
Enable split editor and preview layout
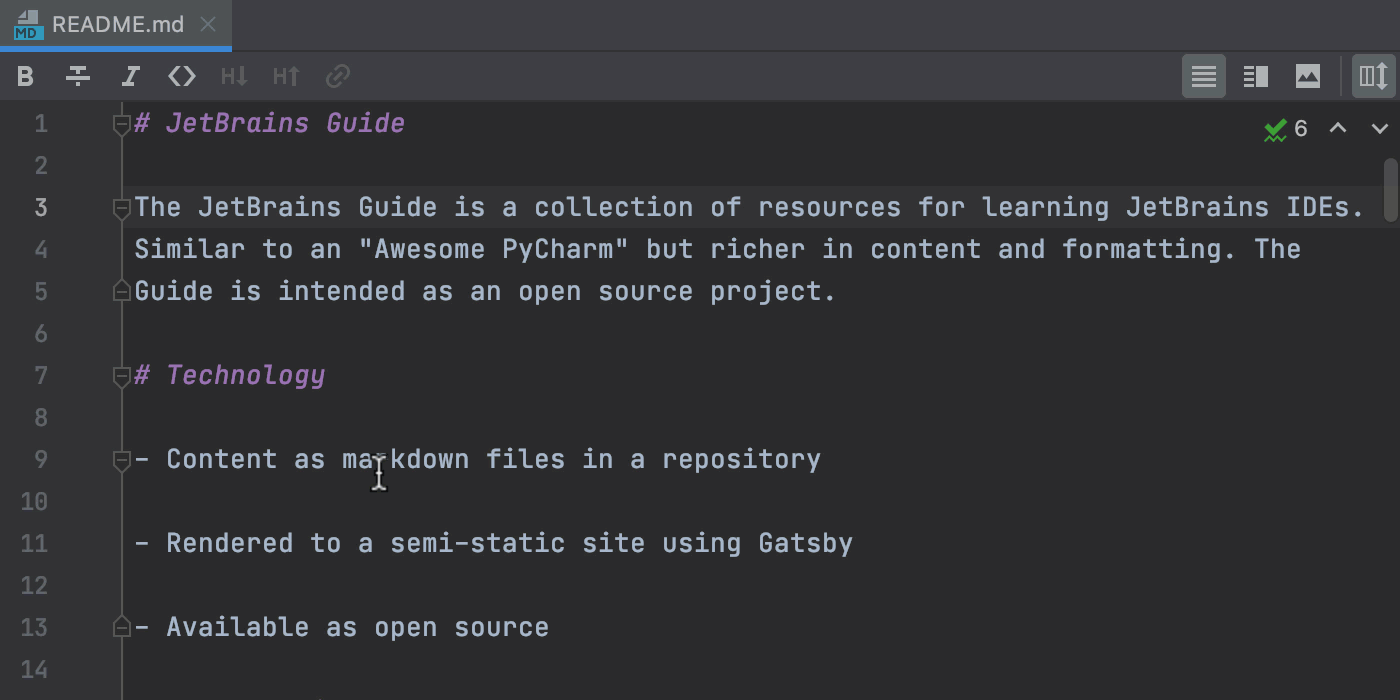1255,76
